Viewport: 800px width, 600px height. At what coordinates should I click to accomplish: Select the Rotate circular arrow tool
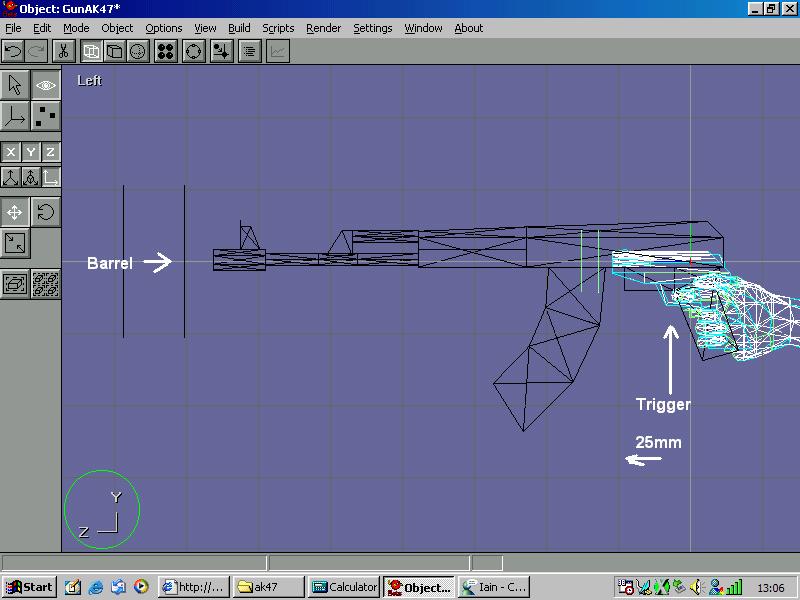(x=46, y=212)
